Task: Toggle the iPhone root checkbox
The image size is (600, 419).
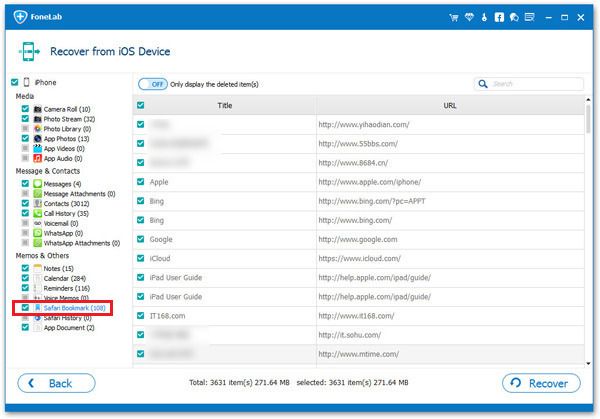Action: pos(15,82)
